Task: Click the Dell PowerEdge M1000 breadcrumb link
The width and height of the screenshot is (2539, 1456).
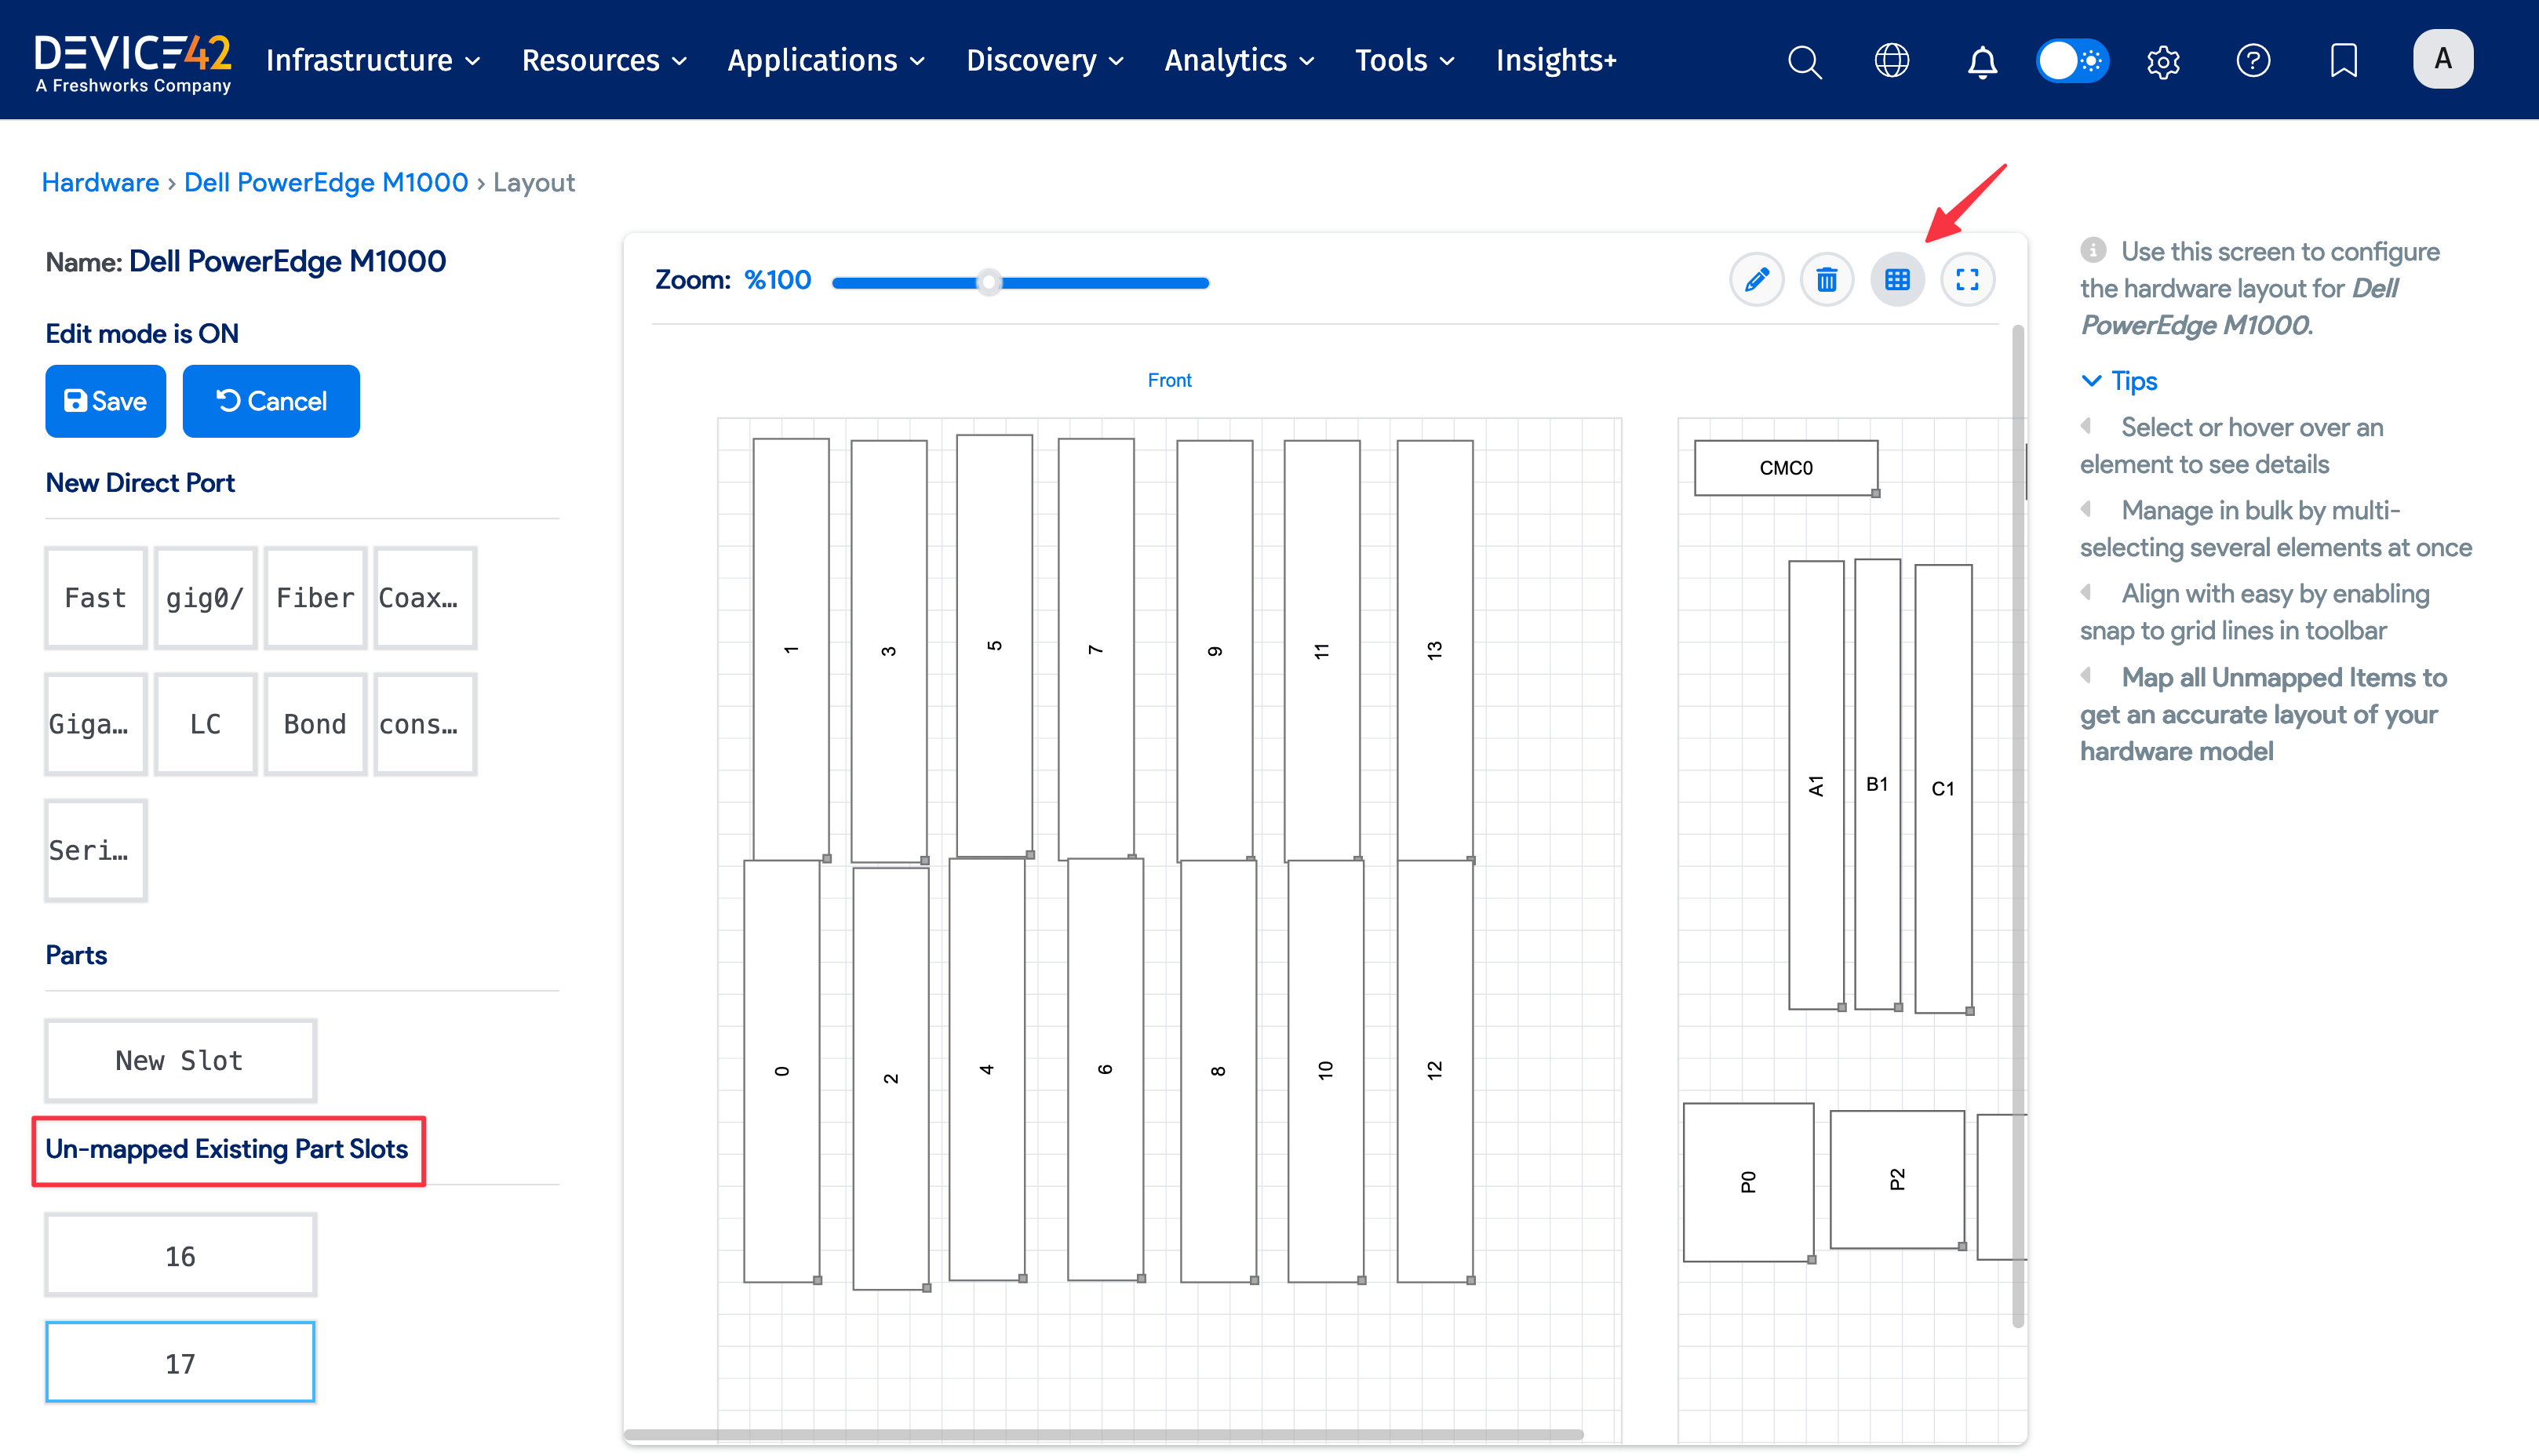Action: click(326, 183)
